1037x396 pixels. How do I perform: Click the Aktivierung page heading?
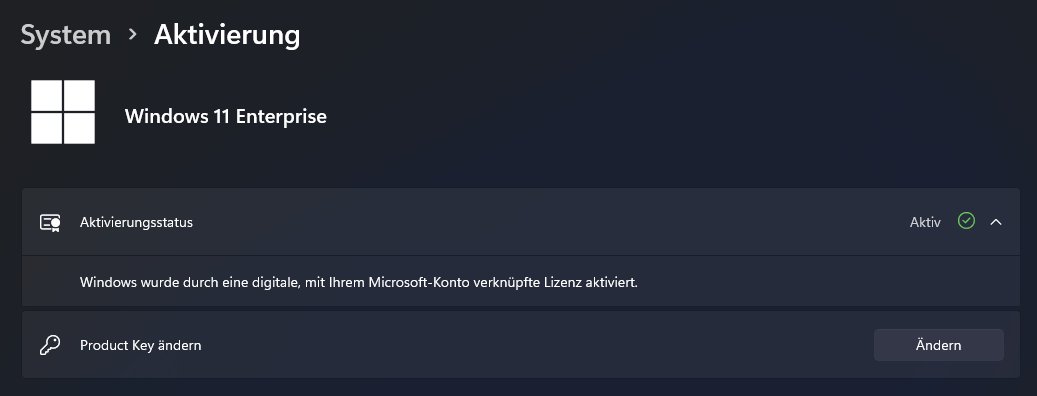pyautogui.click(x=227, y=34)
